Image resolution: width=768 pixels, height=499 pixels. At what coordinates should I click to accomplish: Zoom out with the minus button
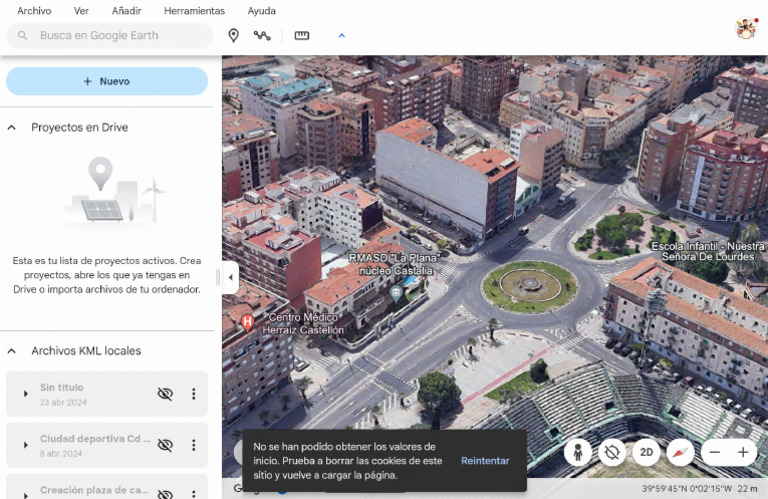pos(715,452)
